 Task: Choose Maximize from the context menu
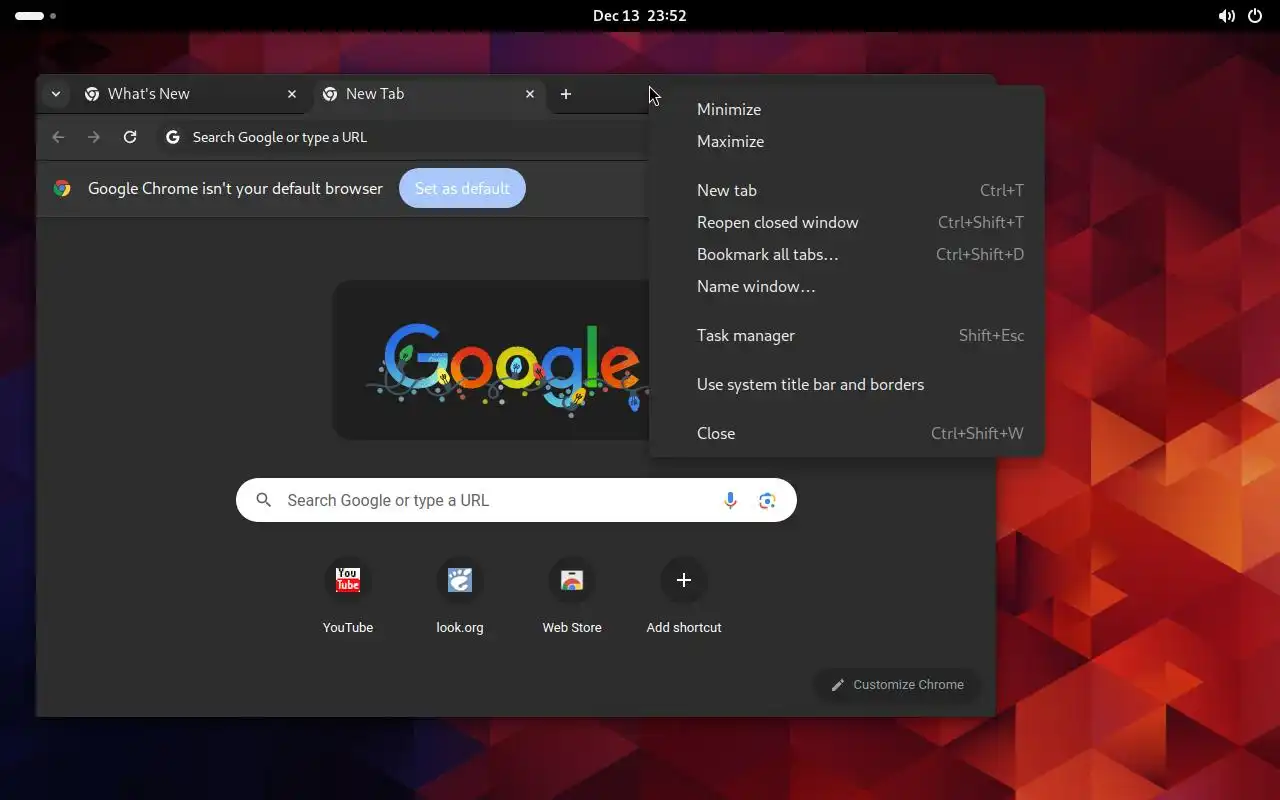click(x=846, y=141)
